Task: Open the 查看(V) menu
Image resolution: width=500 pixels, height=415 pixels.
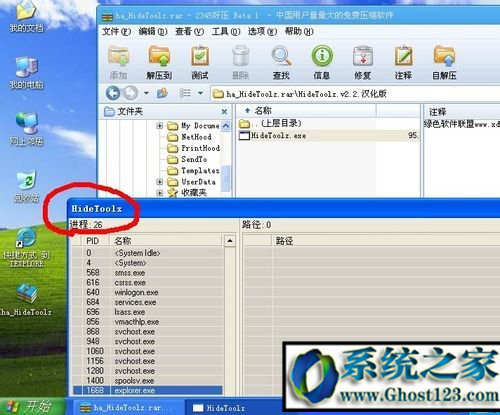Action: 189,32
